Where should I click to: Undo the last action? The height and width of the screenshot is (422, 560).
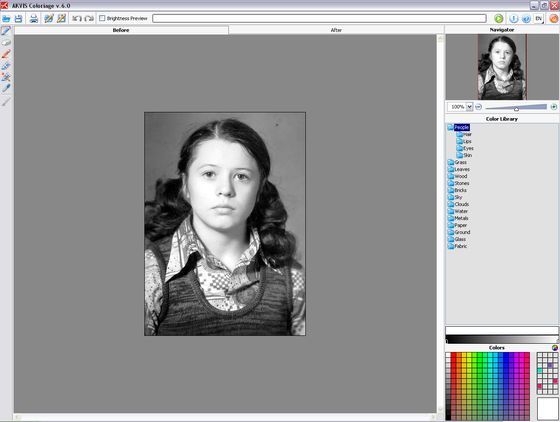(x=77, y=18)
